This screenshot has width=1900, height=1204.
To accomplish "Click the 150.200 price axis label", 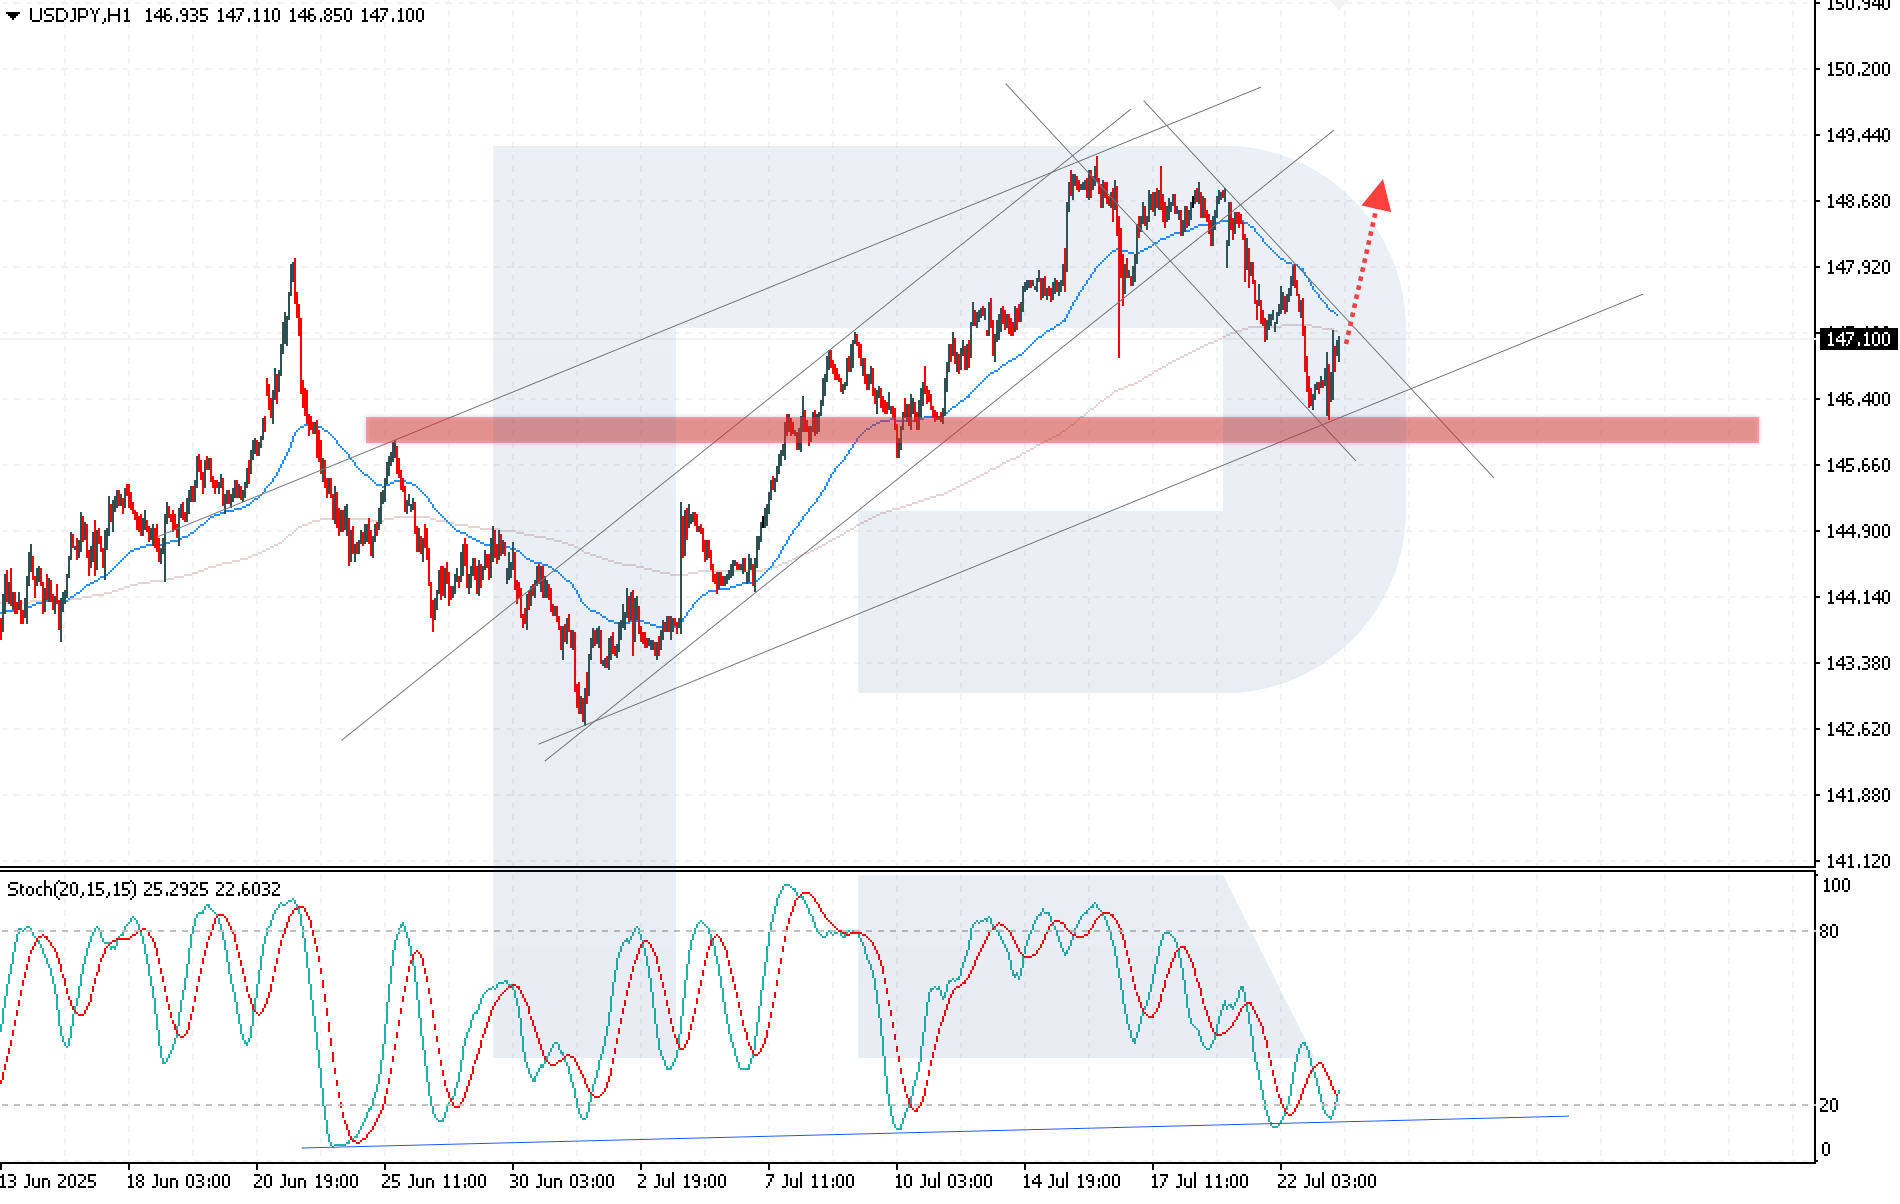I will 1858,69.
